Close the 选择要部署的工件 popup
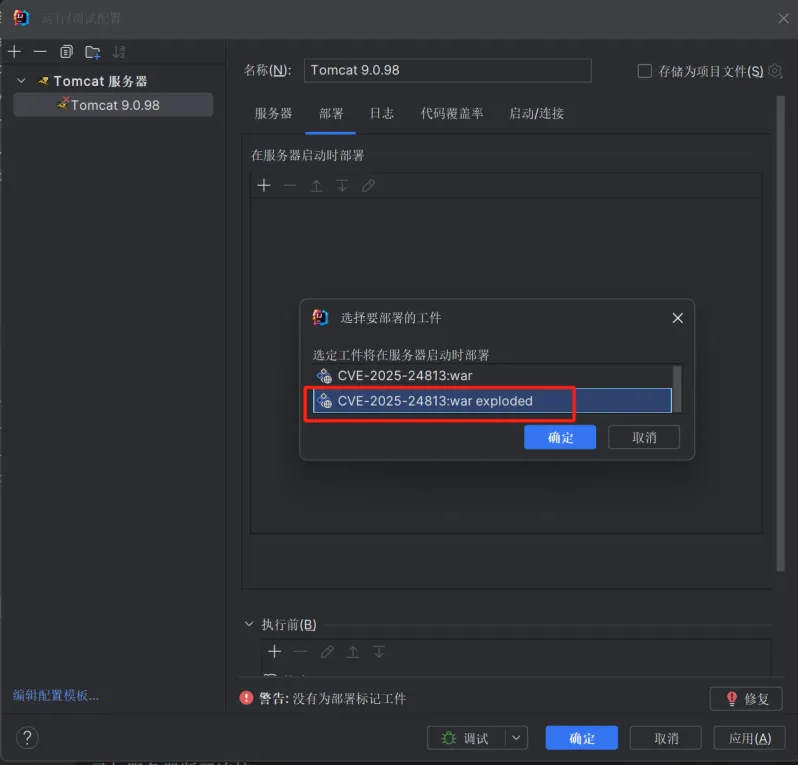Image resolution: width=798 pixels, height=765 pixels. point(677,318)
